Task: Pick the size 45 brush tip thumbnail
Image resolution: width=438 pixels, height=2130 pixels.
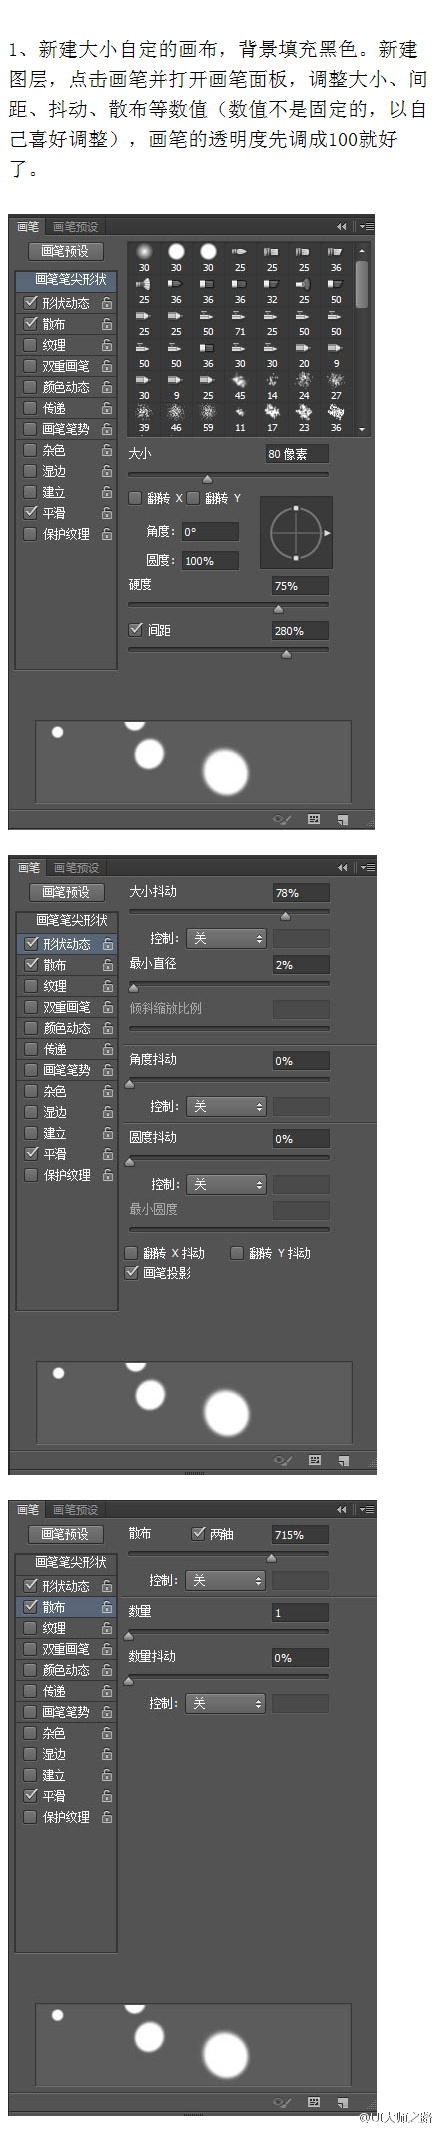Action: [x=240, y=380]
